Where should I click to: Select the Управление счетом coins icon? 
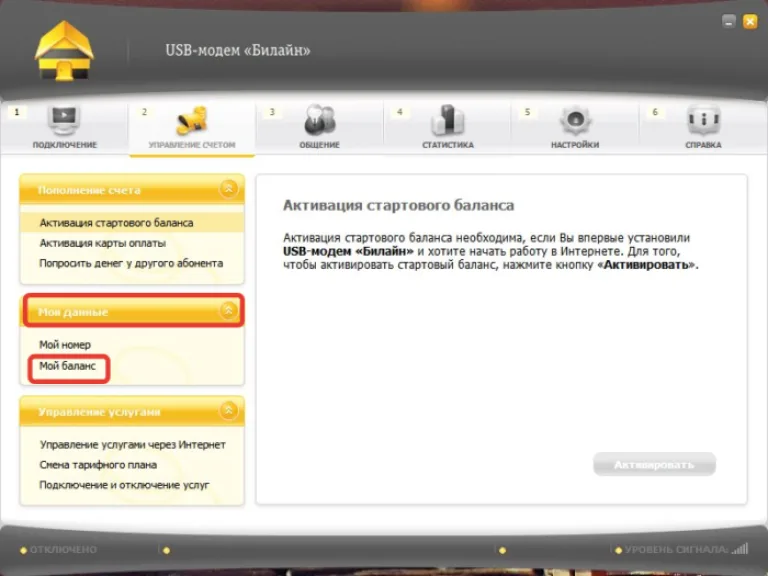[192, 121]
